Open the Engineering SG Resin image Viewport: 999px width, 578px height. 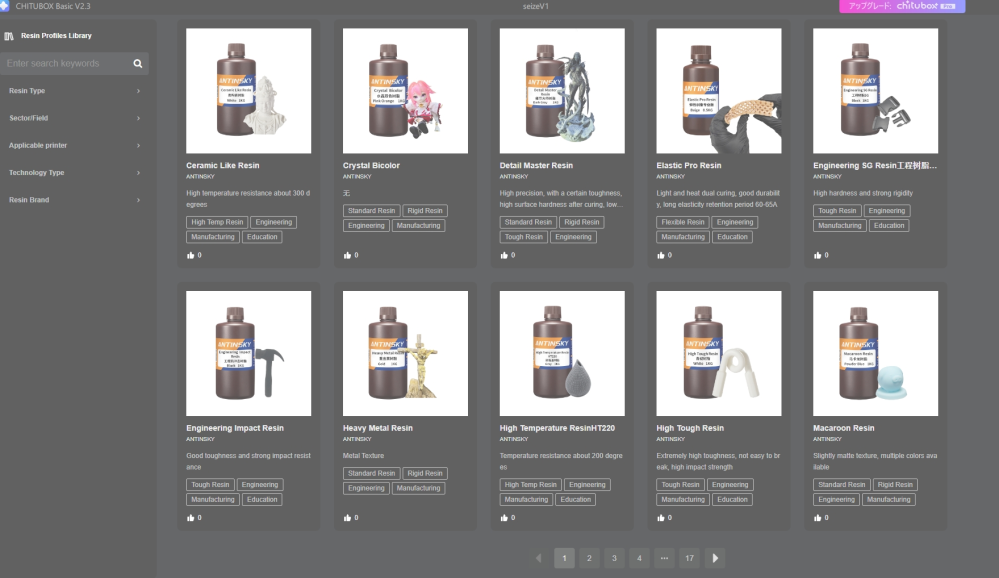pos(875,90)
